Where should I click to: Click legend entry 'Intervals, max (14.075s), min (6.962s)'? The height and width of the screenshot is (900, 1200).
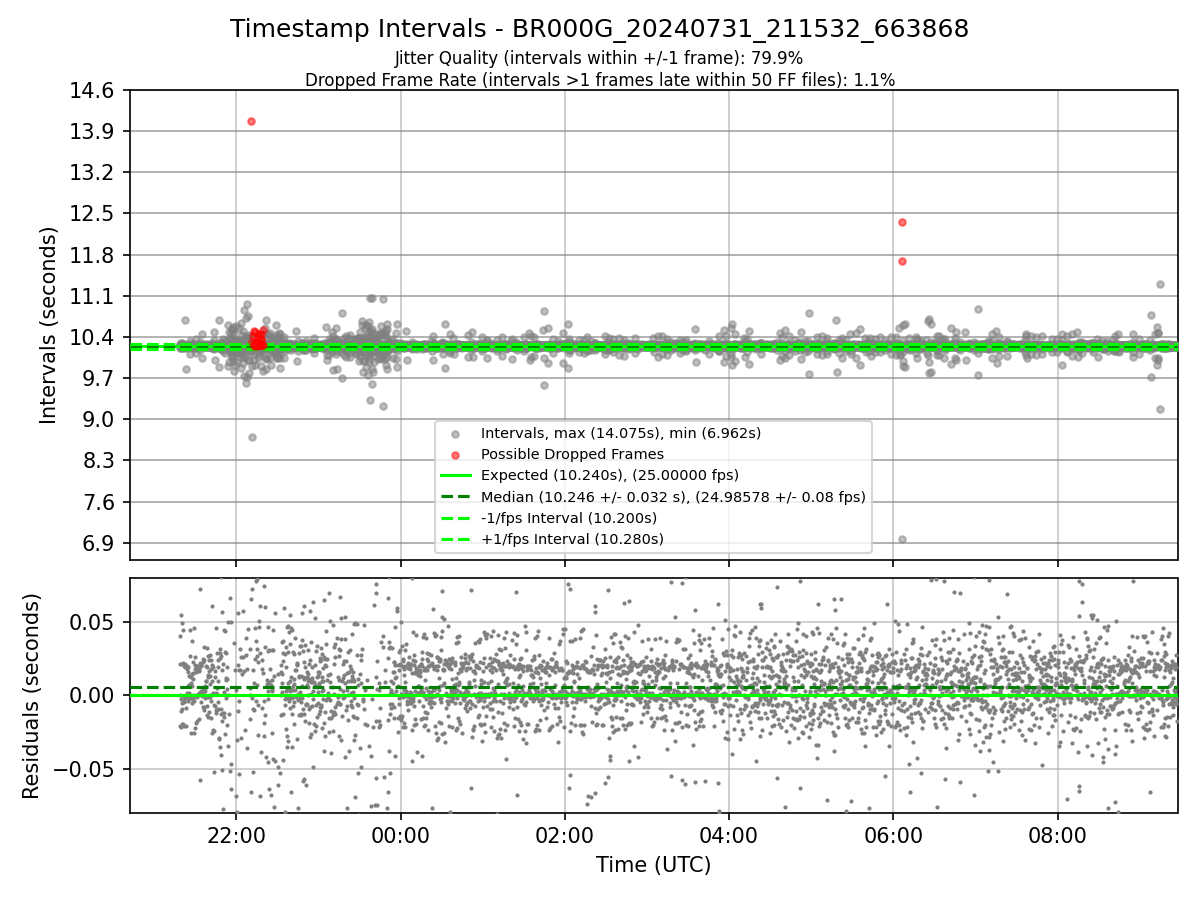pos(621,433)
